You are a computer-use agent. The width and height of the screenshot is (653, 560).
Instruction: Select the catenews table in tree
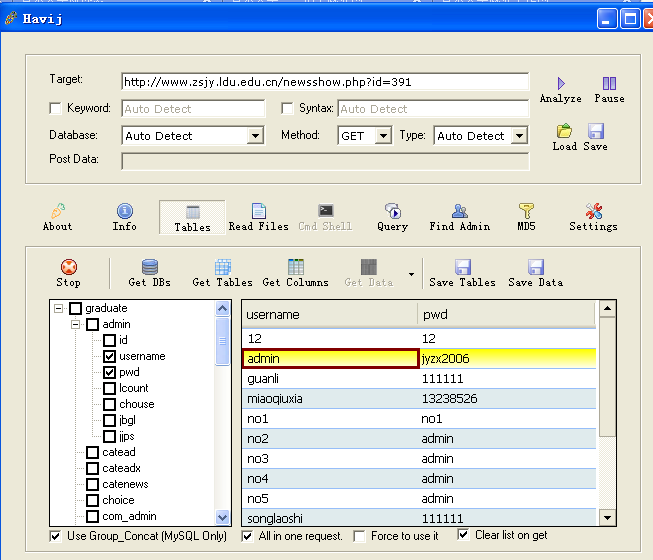(125, 484)
